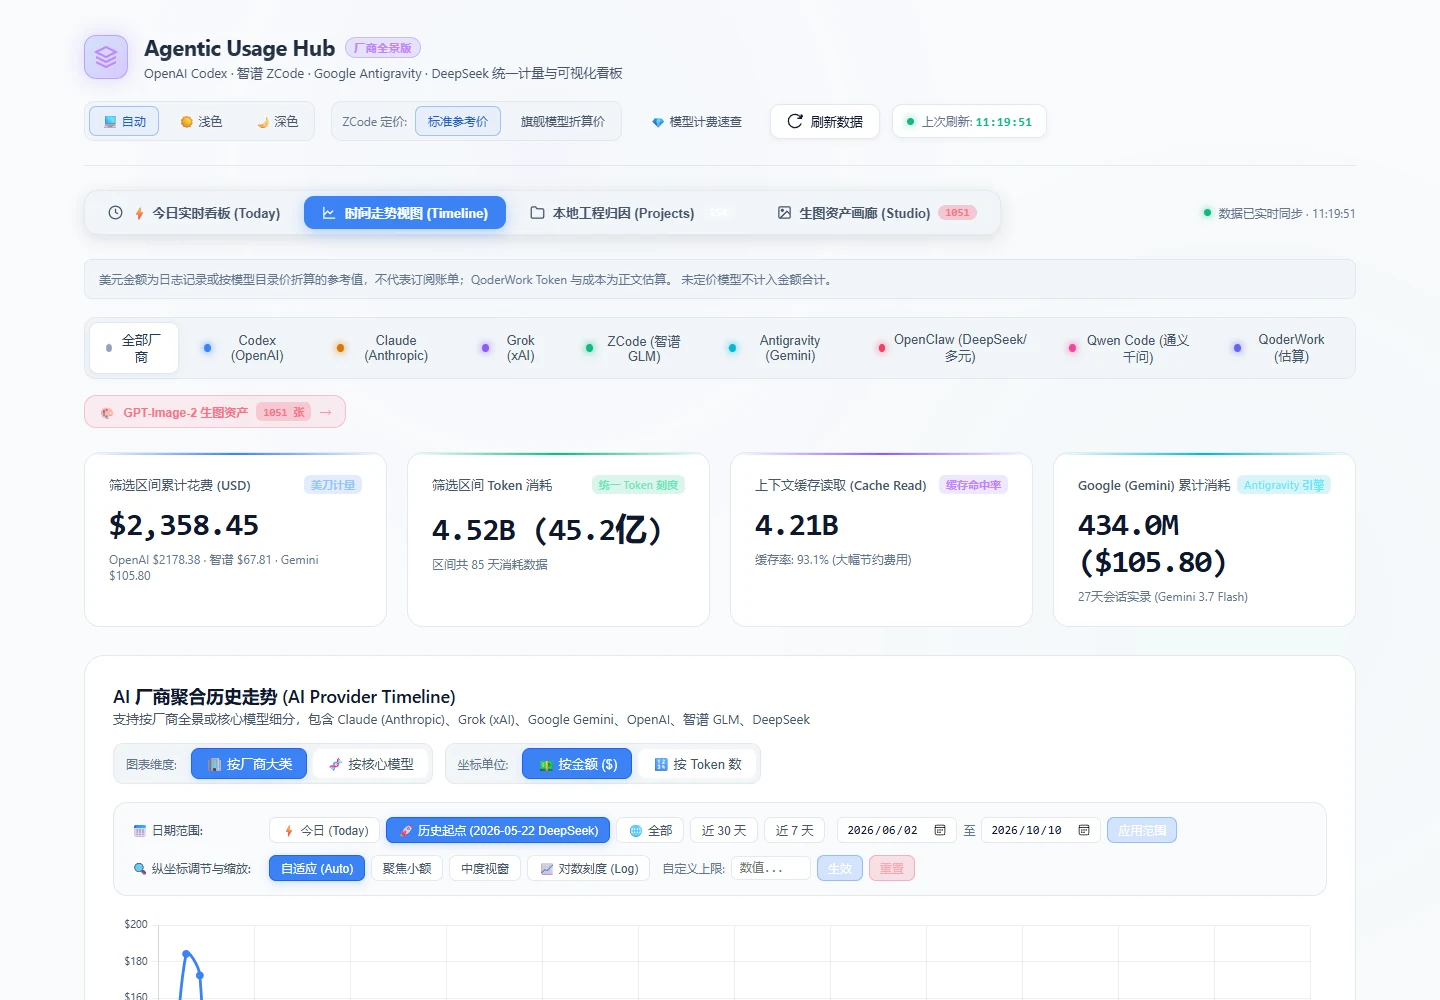
Task: Open the 生图资产画廊 (Studio) tab
Action: pyautogui.click(x=877, y=213)
